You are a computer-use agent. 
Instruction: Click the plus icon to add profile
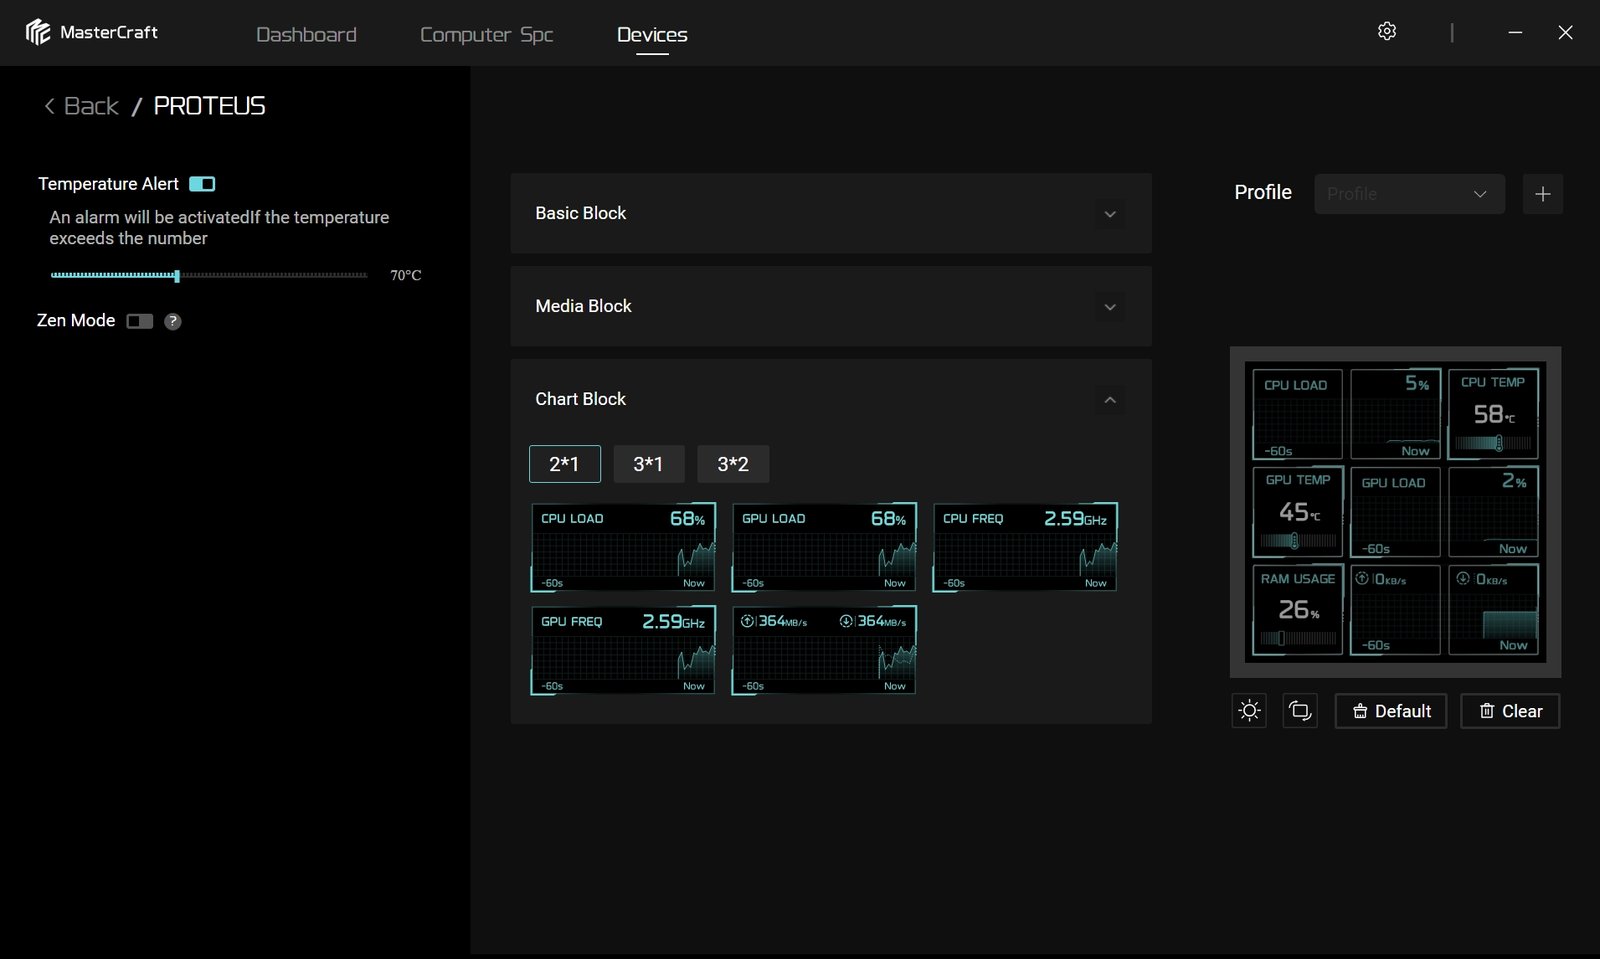tap(1542, 194)
